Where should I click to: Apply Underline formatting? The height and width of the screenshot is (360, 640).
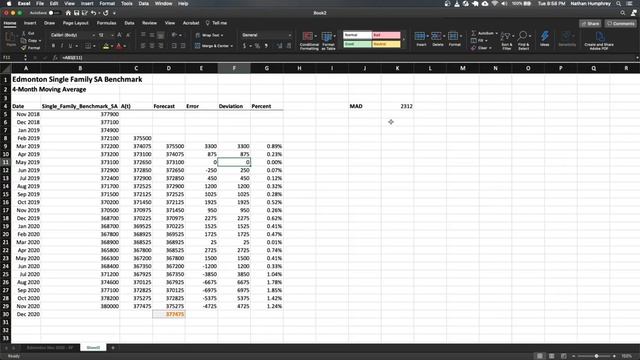(x=70, y=46)
